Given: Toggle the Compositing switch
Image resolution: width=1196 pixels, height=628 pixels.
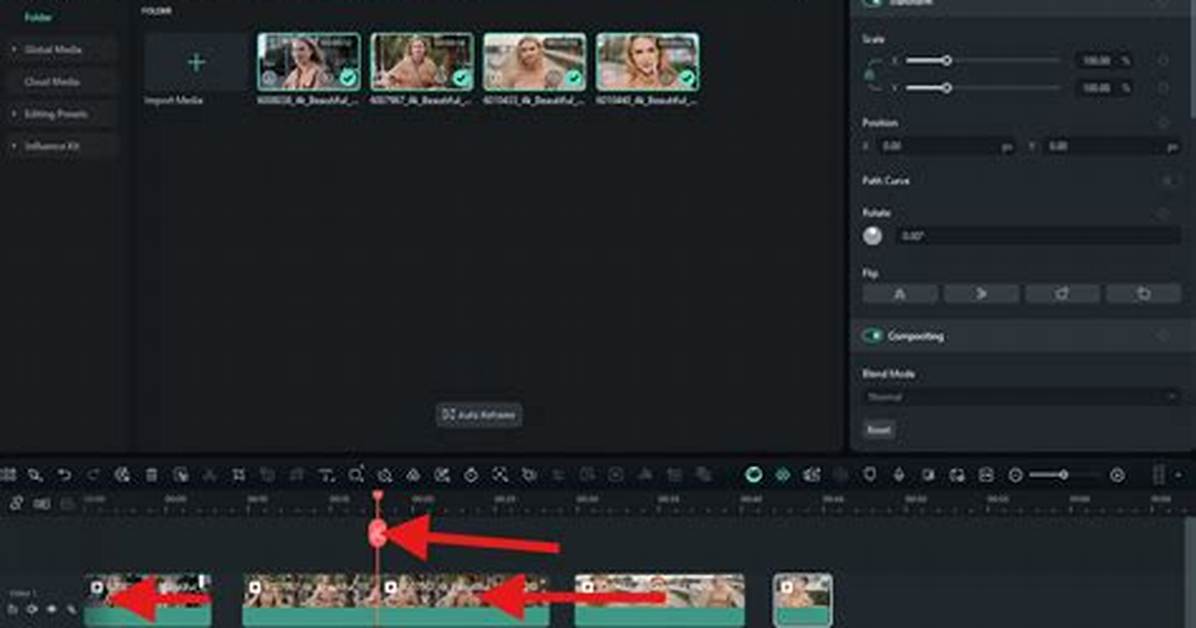Looking at the screenshot, I should [x=872, y=336].
